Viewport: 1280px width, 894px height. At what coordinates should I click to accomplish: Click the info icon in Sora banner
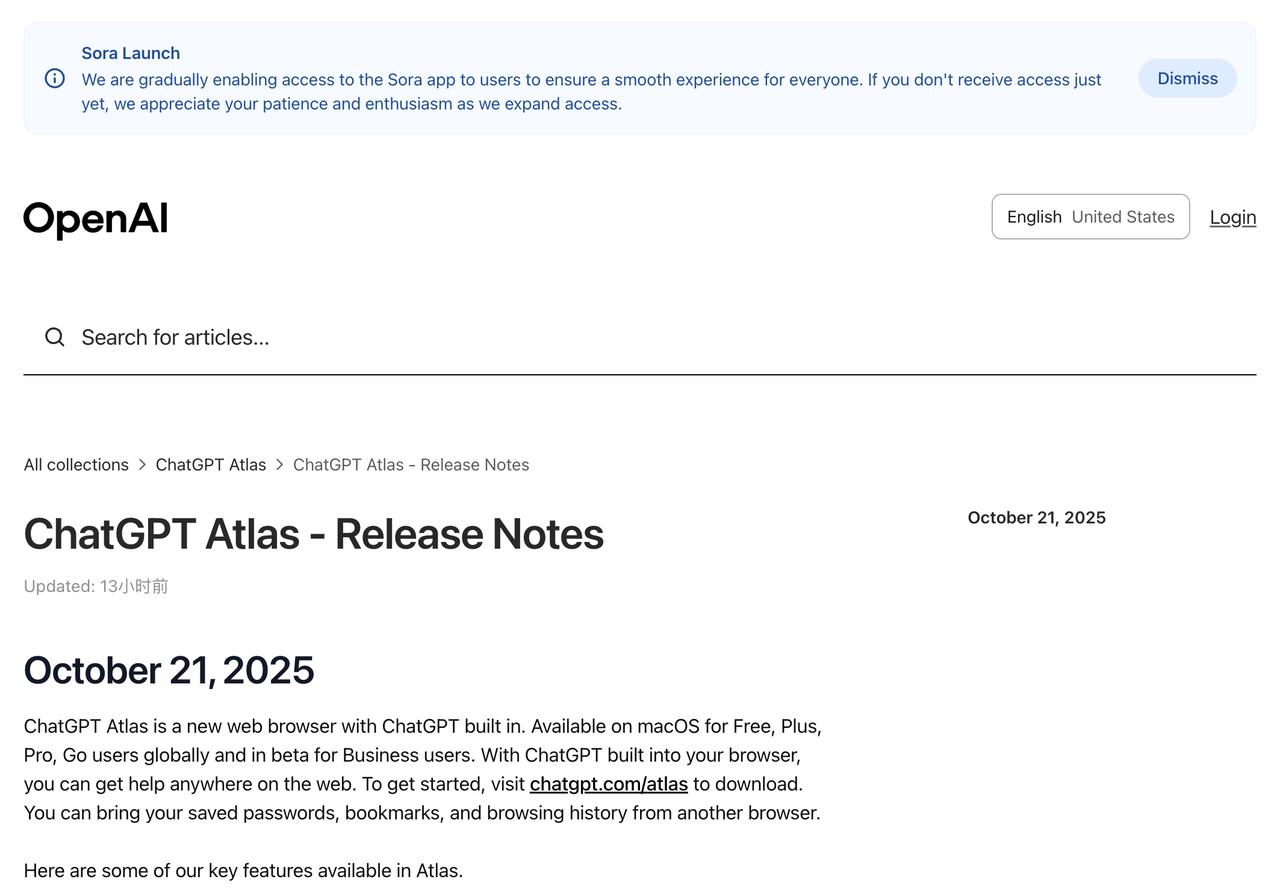point(55,78)
